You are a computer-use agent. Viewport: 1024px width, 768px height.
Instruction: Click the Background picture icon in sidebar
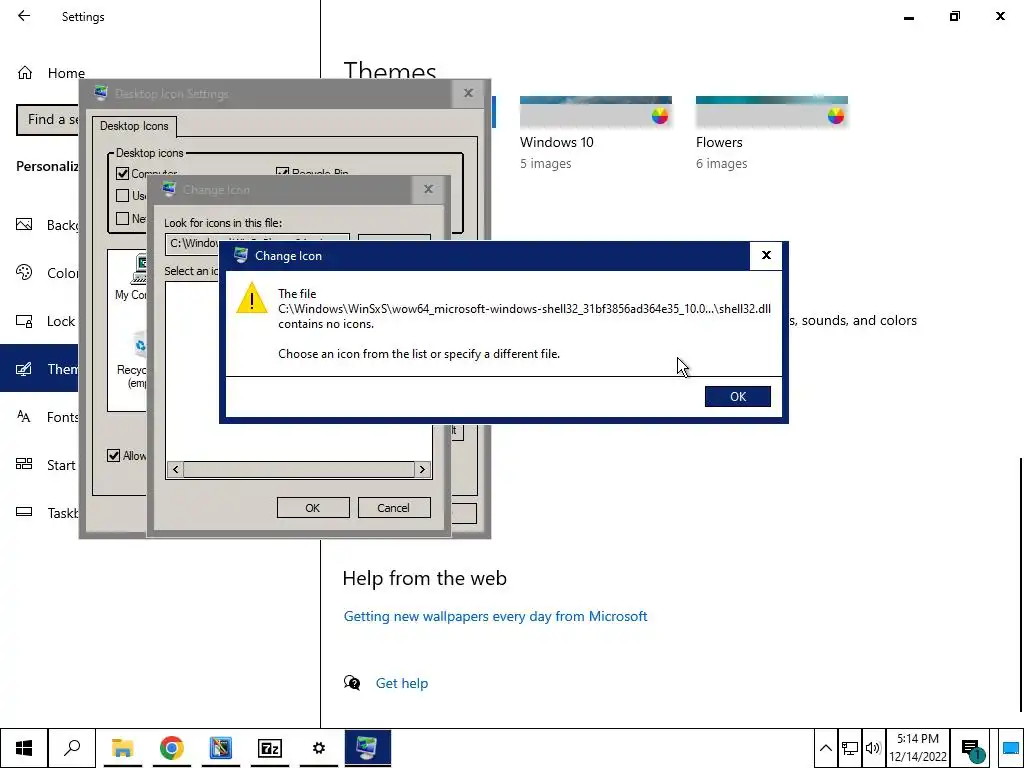tap(24, 225)
